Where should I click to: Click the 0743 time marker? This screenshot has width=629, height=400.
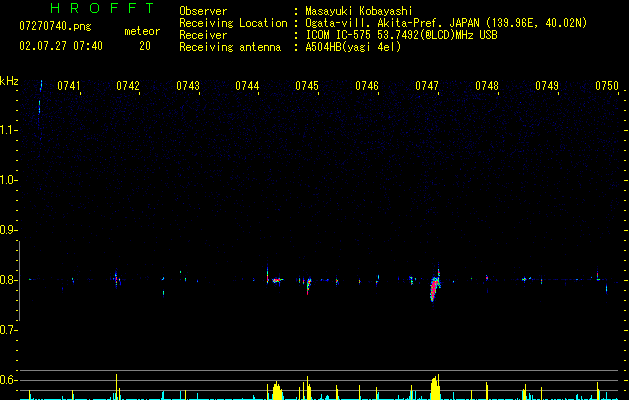(188, 86)
